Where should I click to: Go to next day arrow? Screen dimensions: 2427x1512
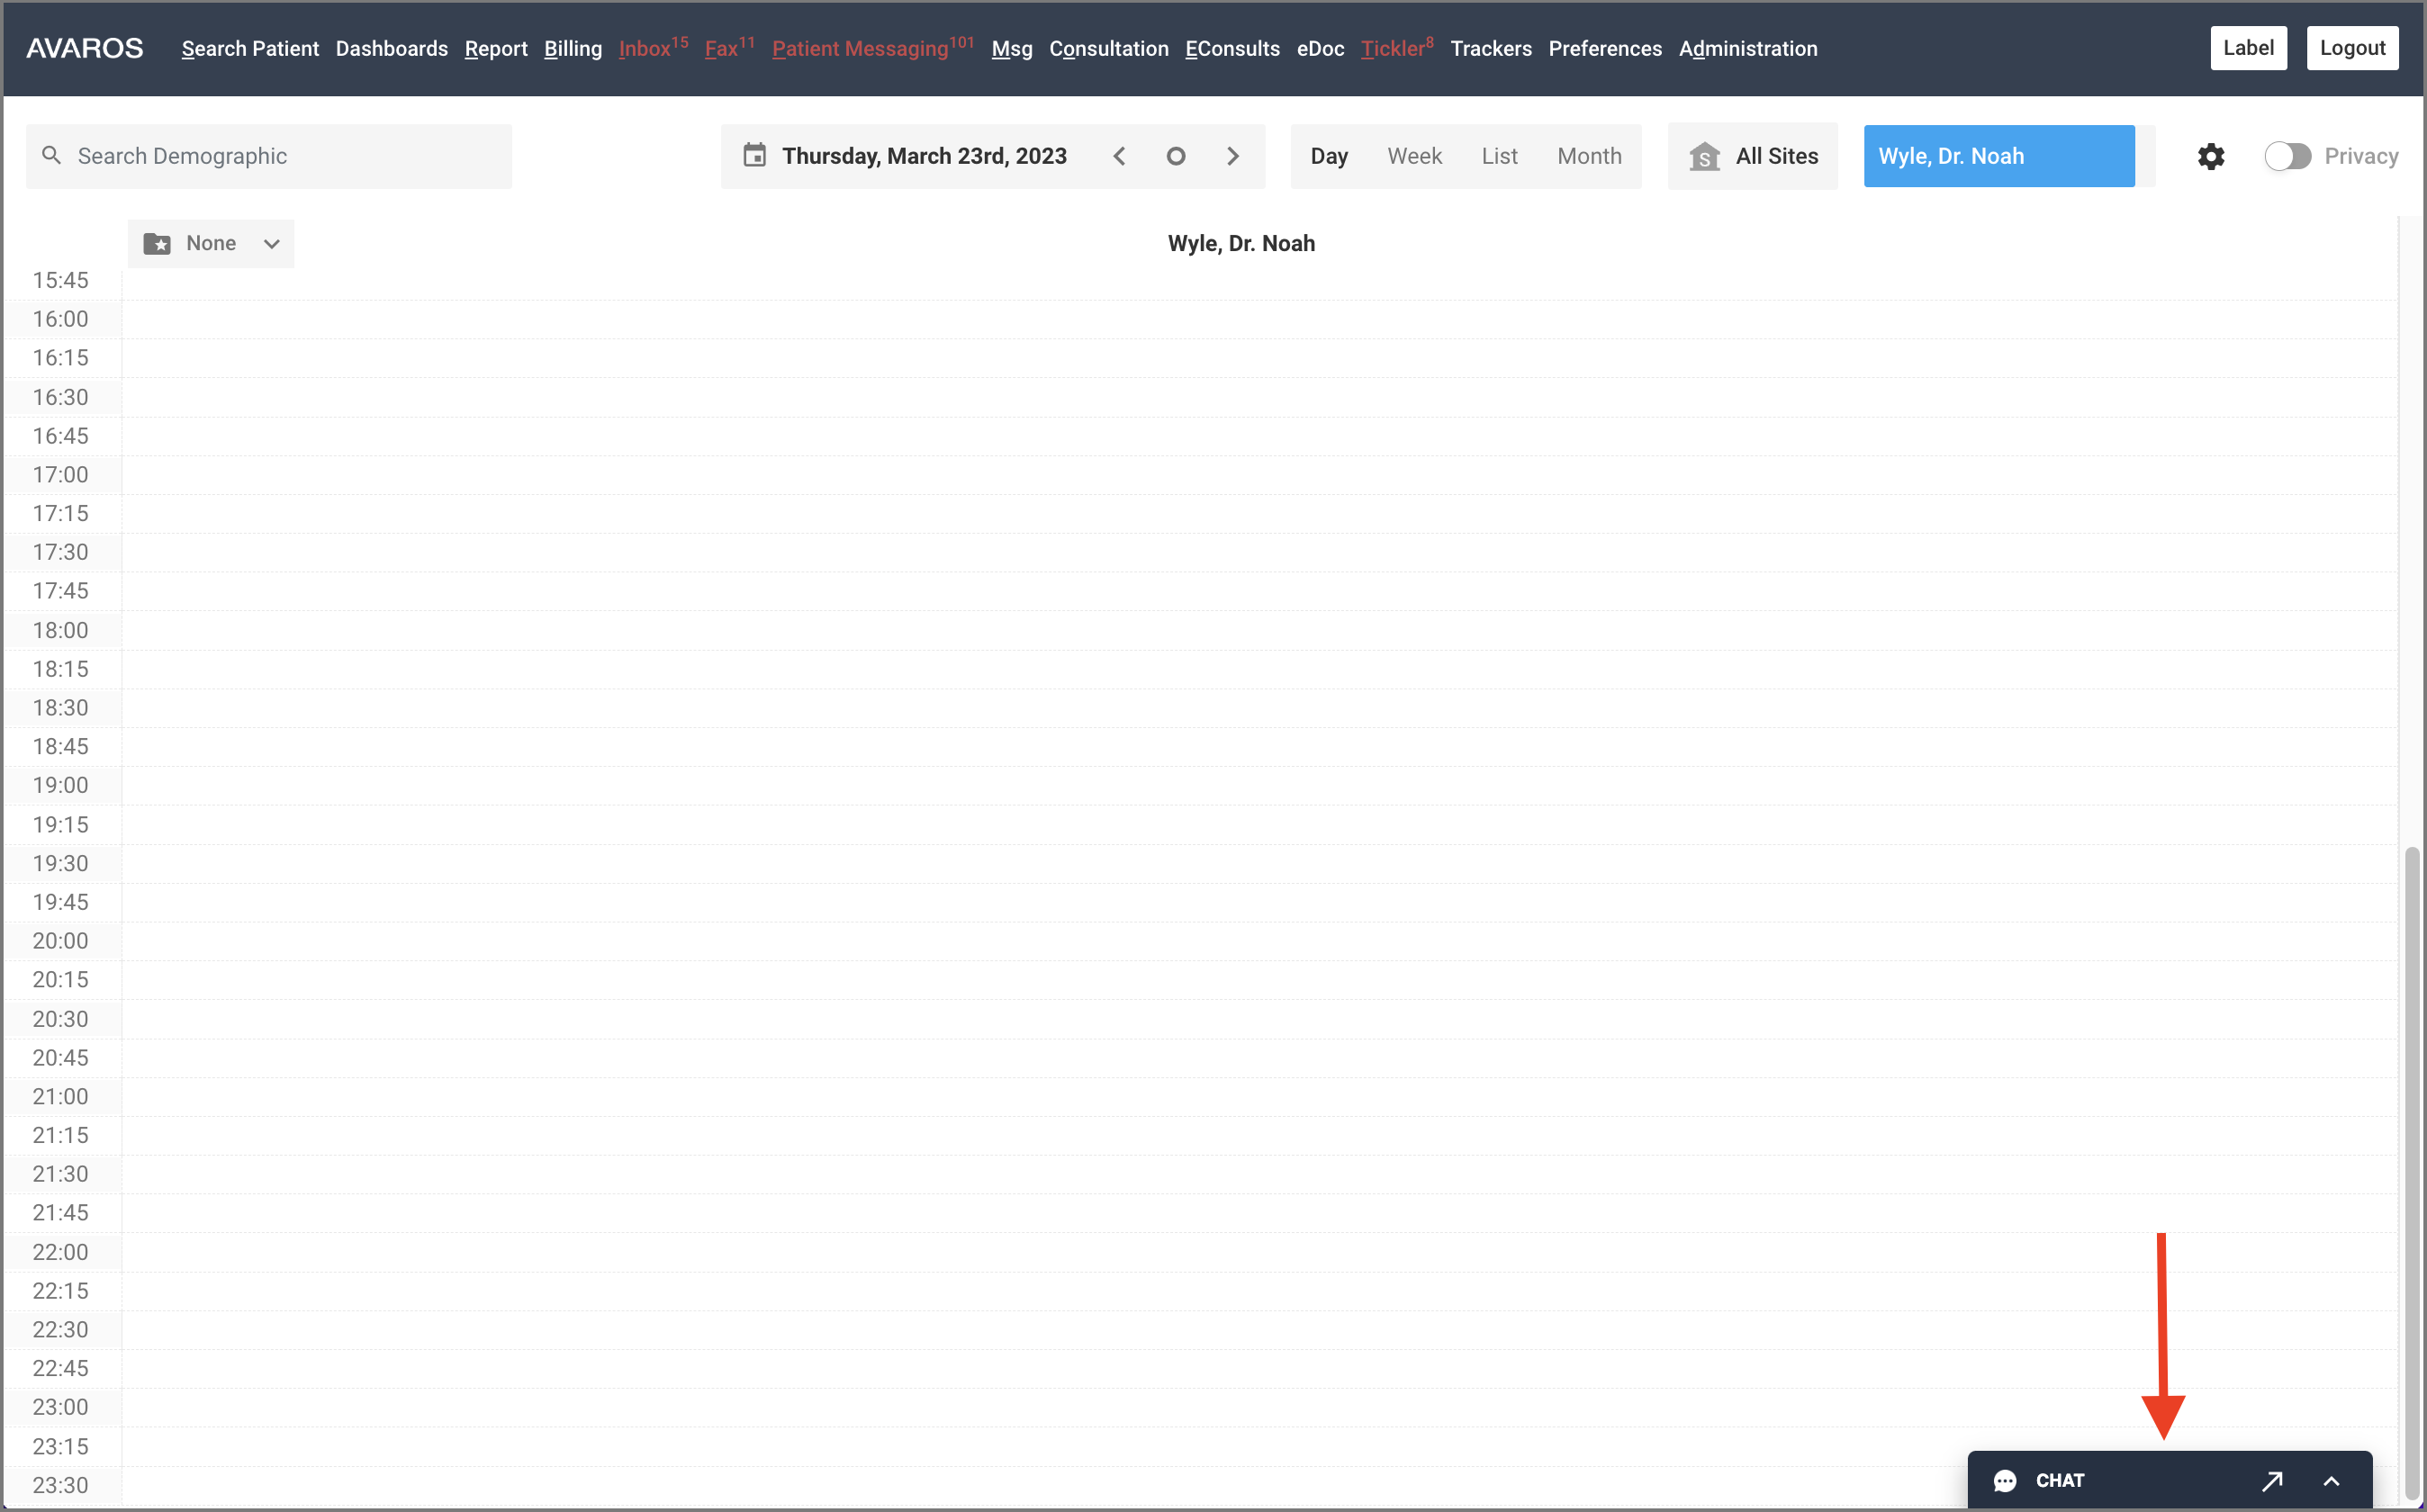pyautogui.click(x=1233, y=156)
